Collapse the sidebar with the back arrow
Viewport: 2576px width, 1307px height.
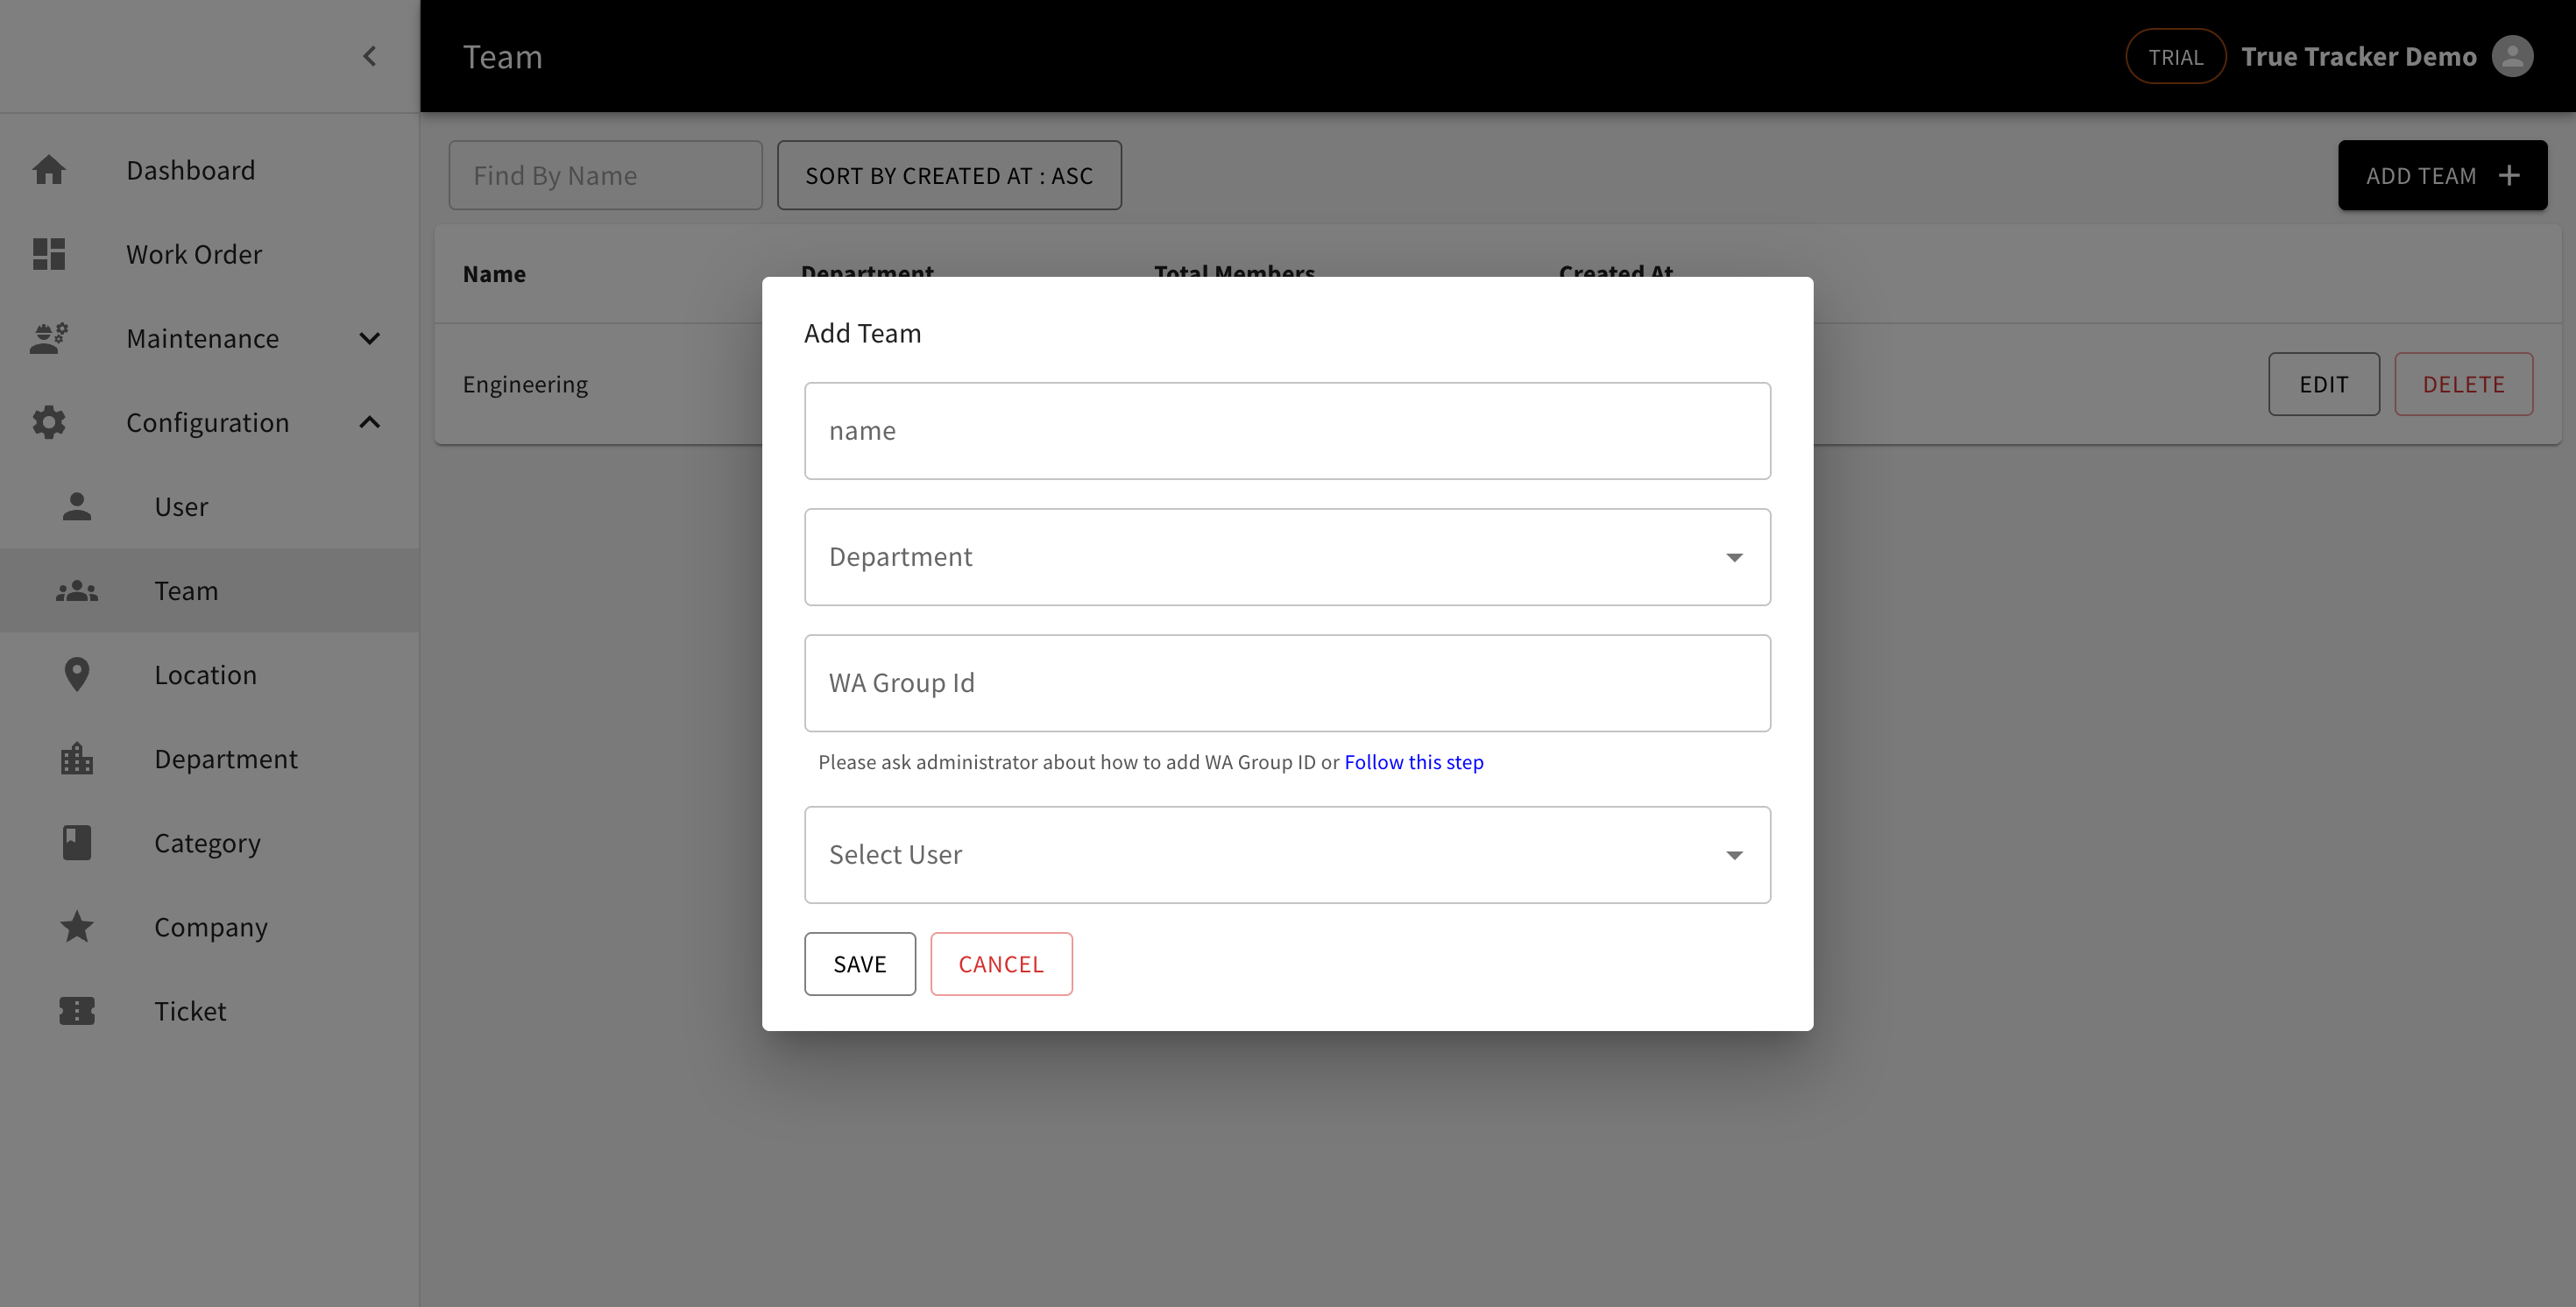(369, 56)
